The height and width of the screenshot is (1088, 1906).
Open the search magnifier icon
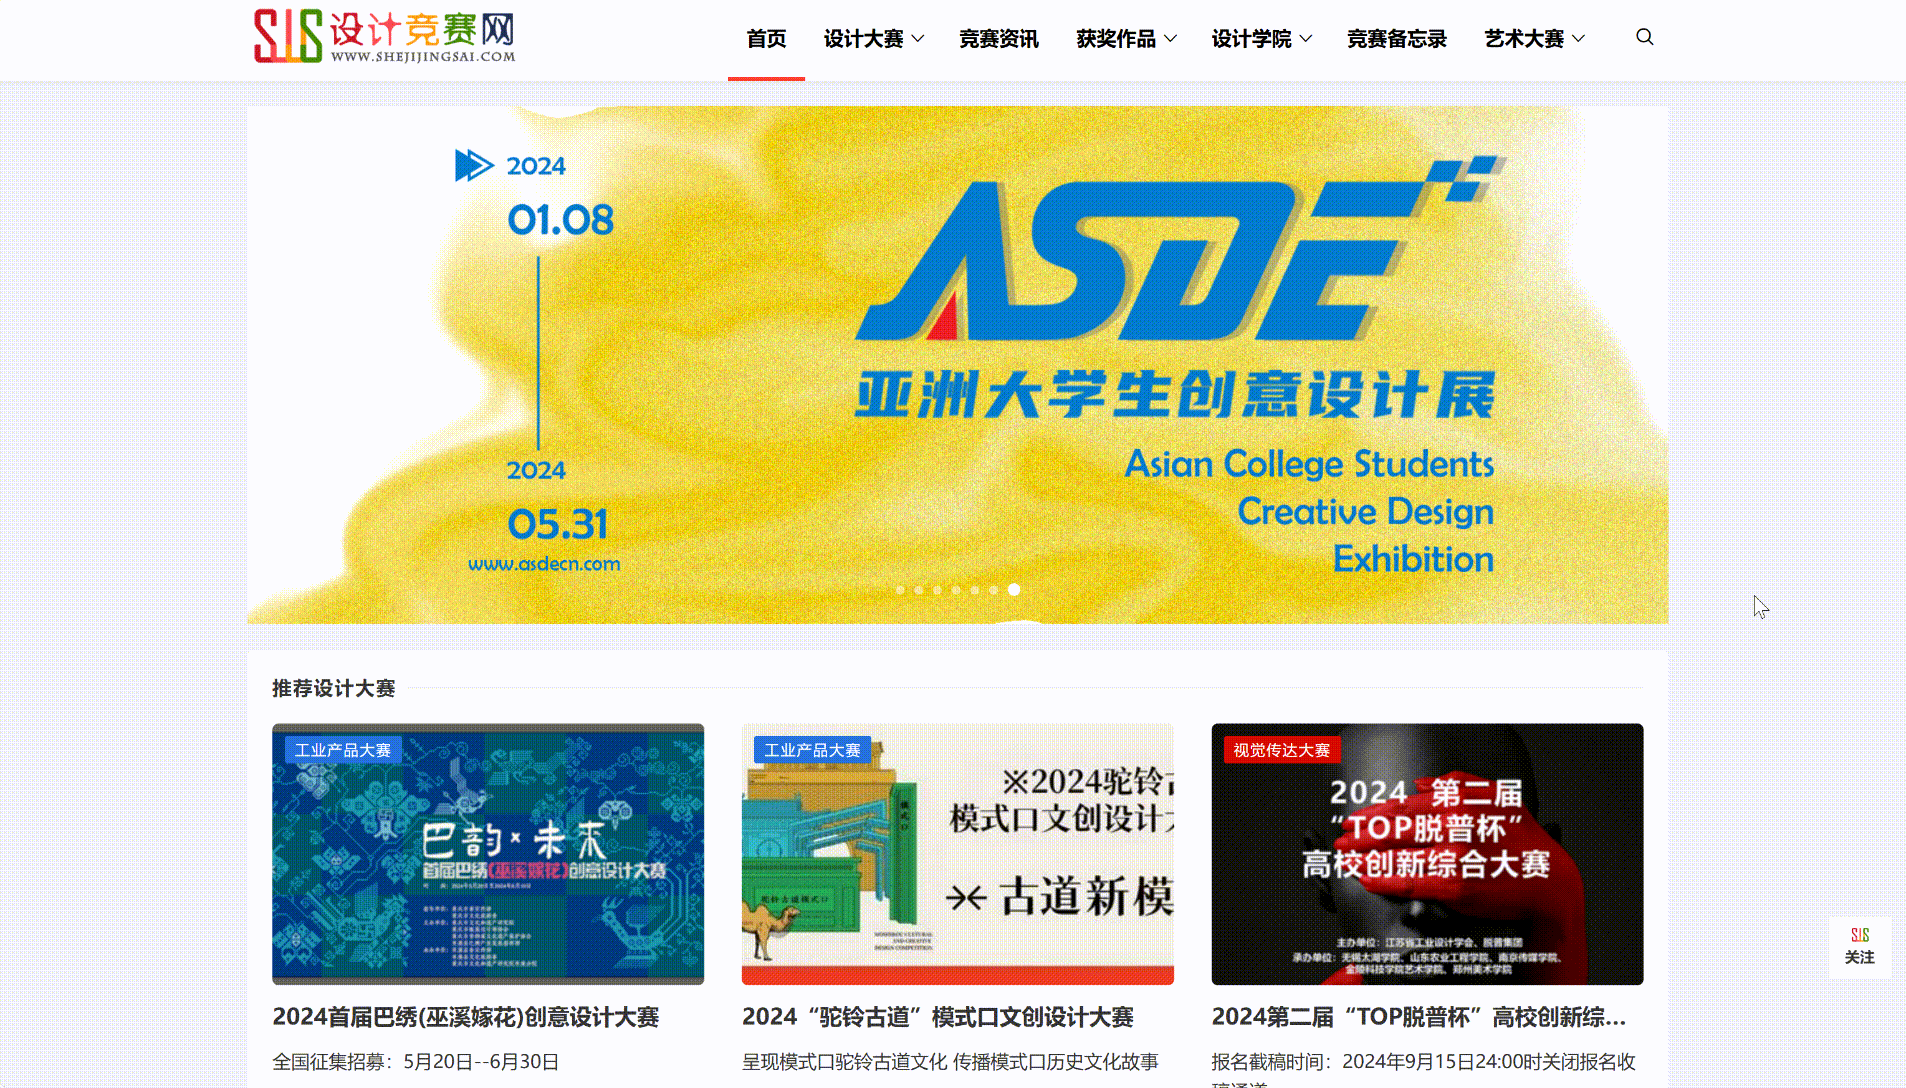coord(1644,38)
